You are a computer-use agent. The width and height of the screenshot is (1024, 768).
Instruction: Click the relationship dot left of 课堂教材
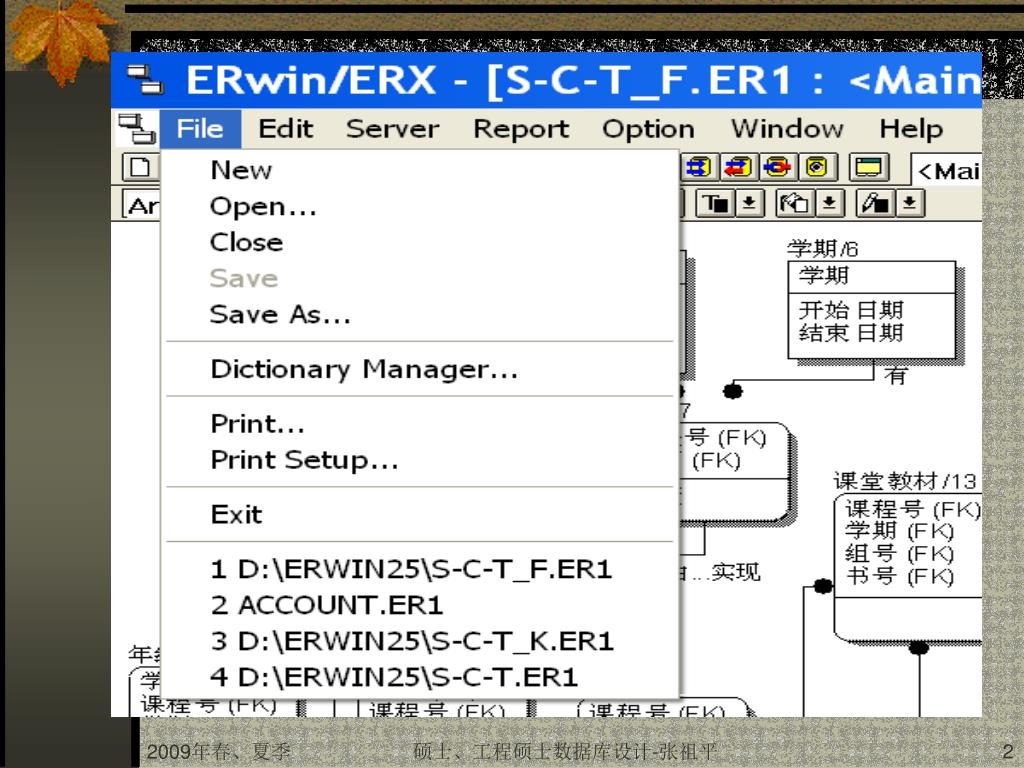[x=823, y=586]
